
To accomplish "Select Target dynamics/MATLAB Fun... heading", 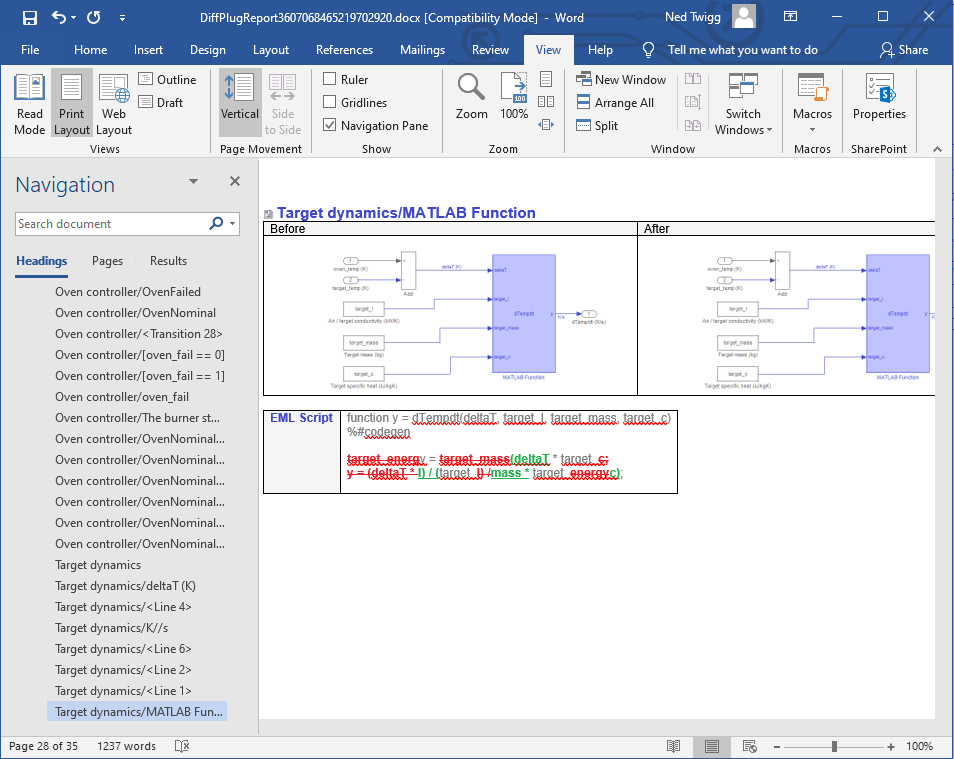I will 139,712.
